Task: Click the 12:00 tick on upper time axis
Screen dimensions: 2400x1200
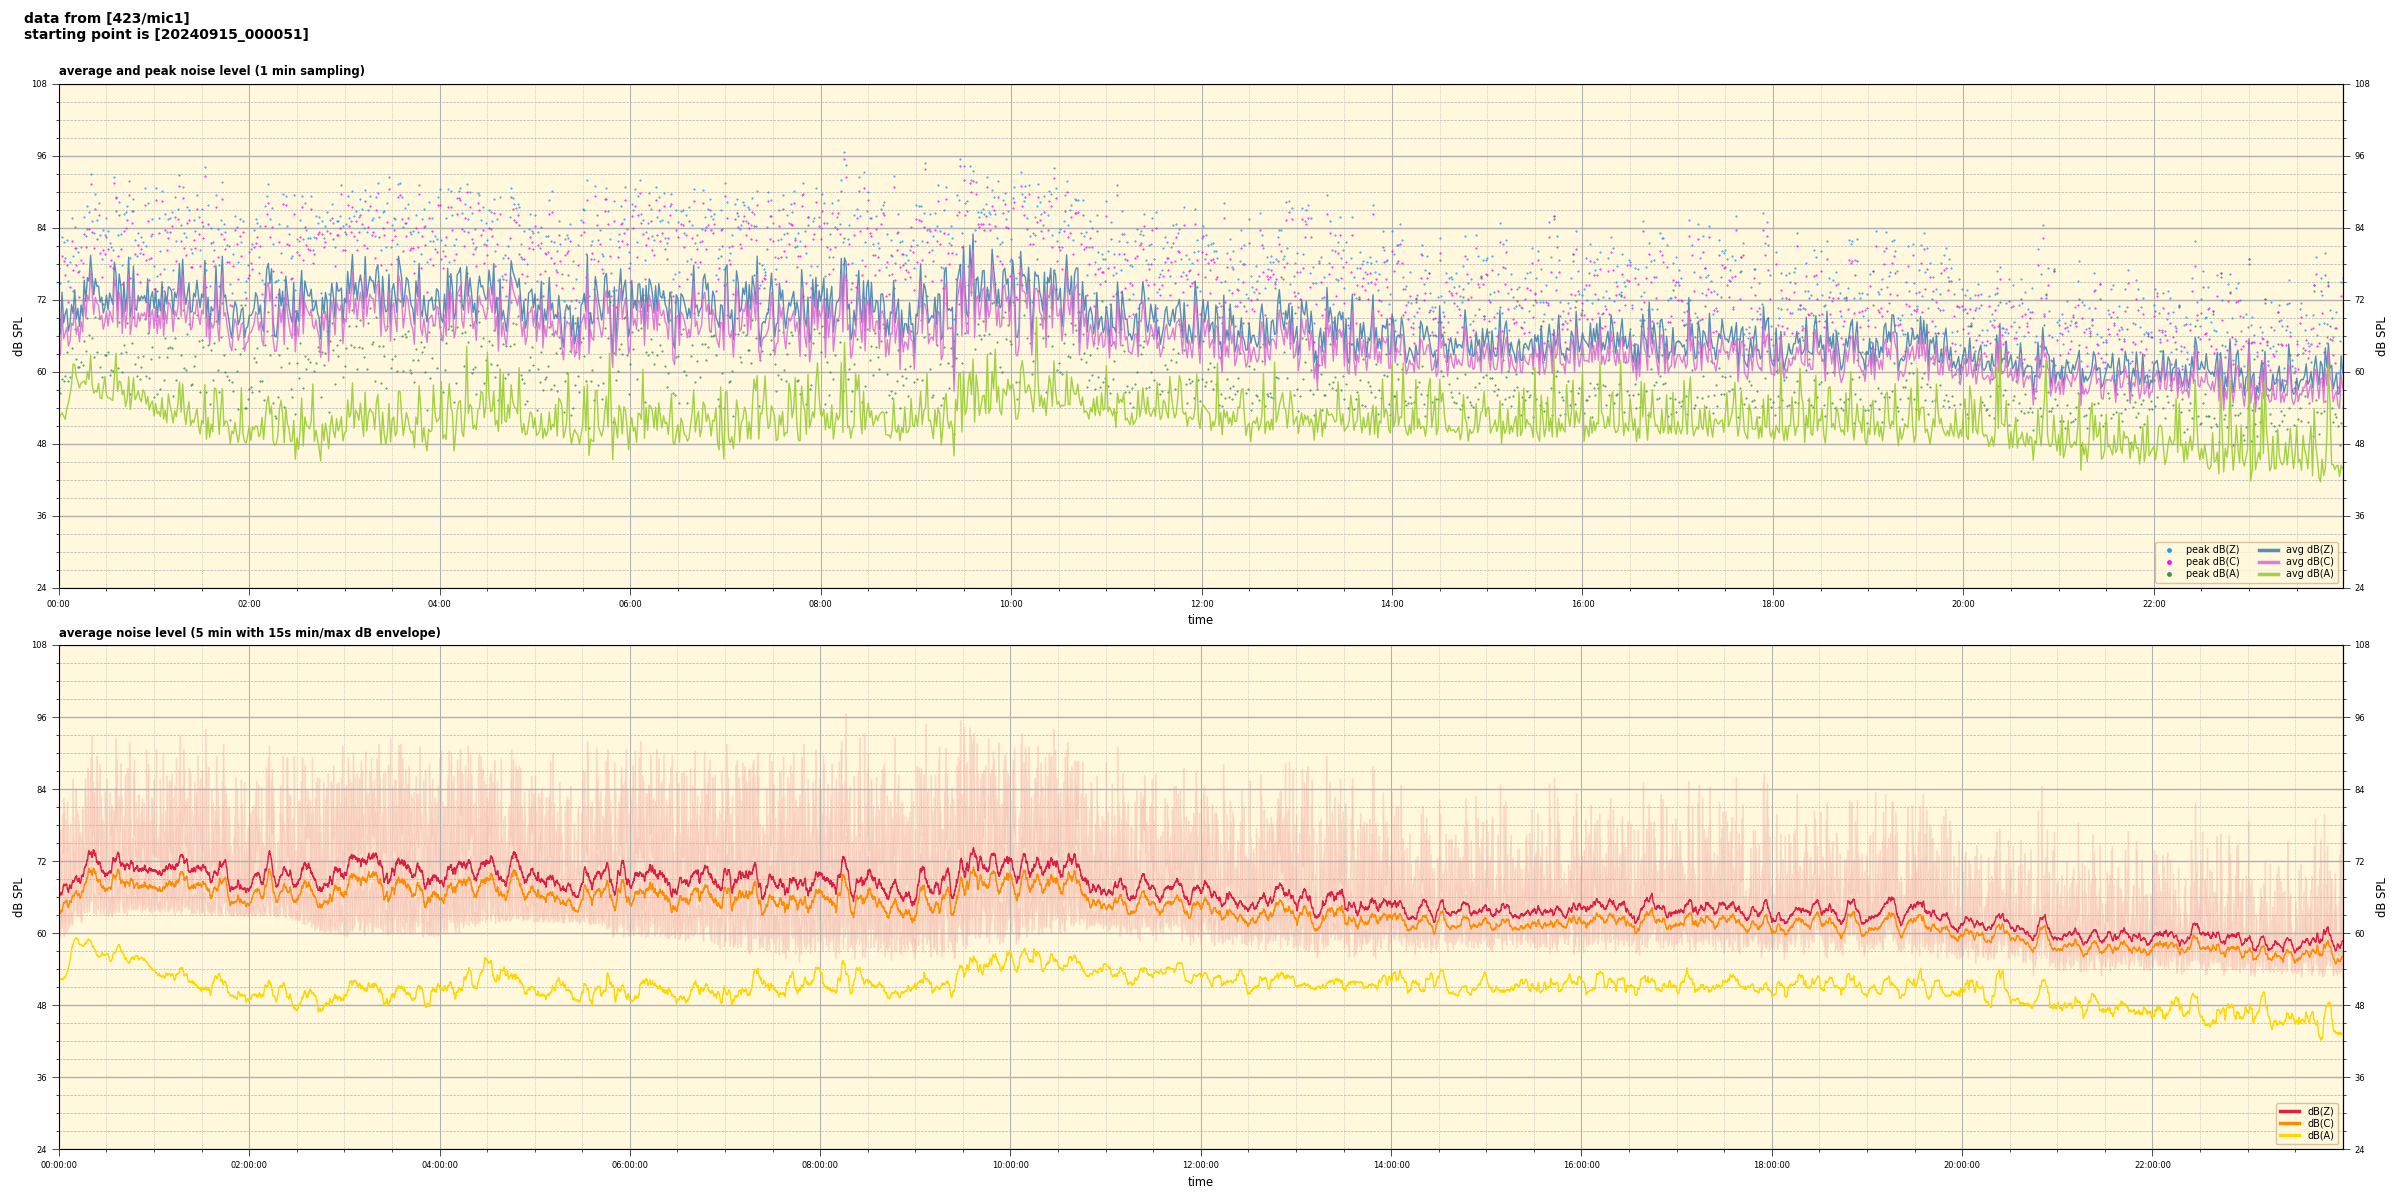Action: [1201, 604]
